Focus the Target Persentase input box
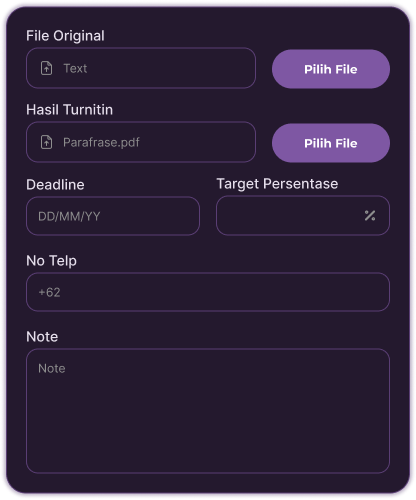Viewport: 416px width, 500px height. [x=303, y=216]
